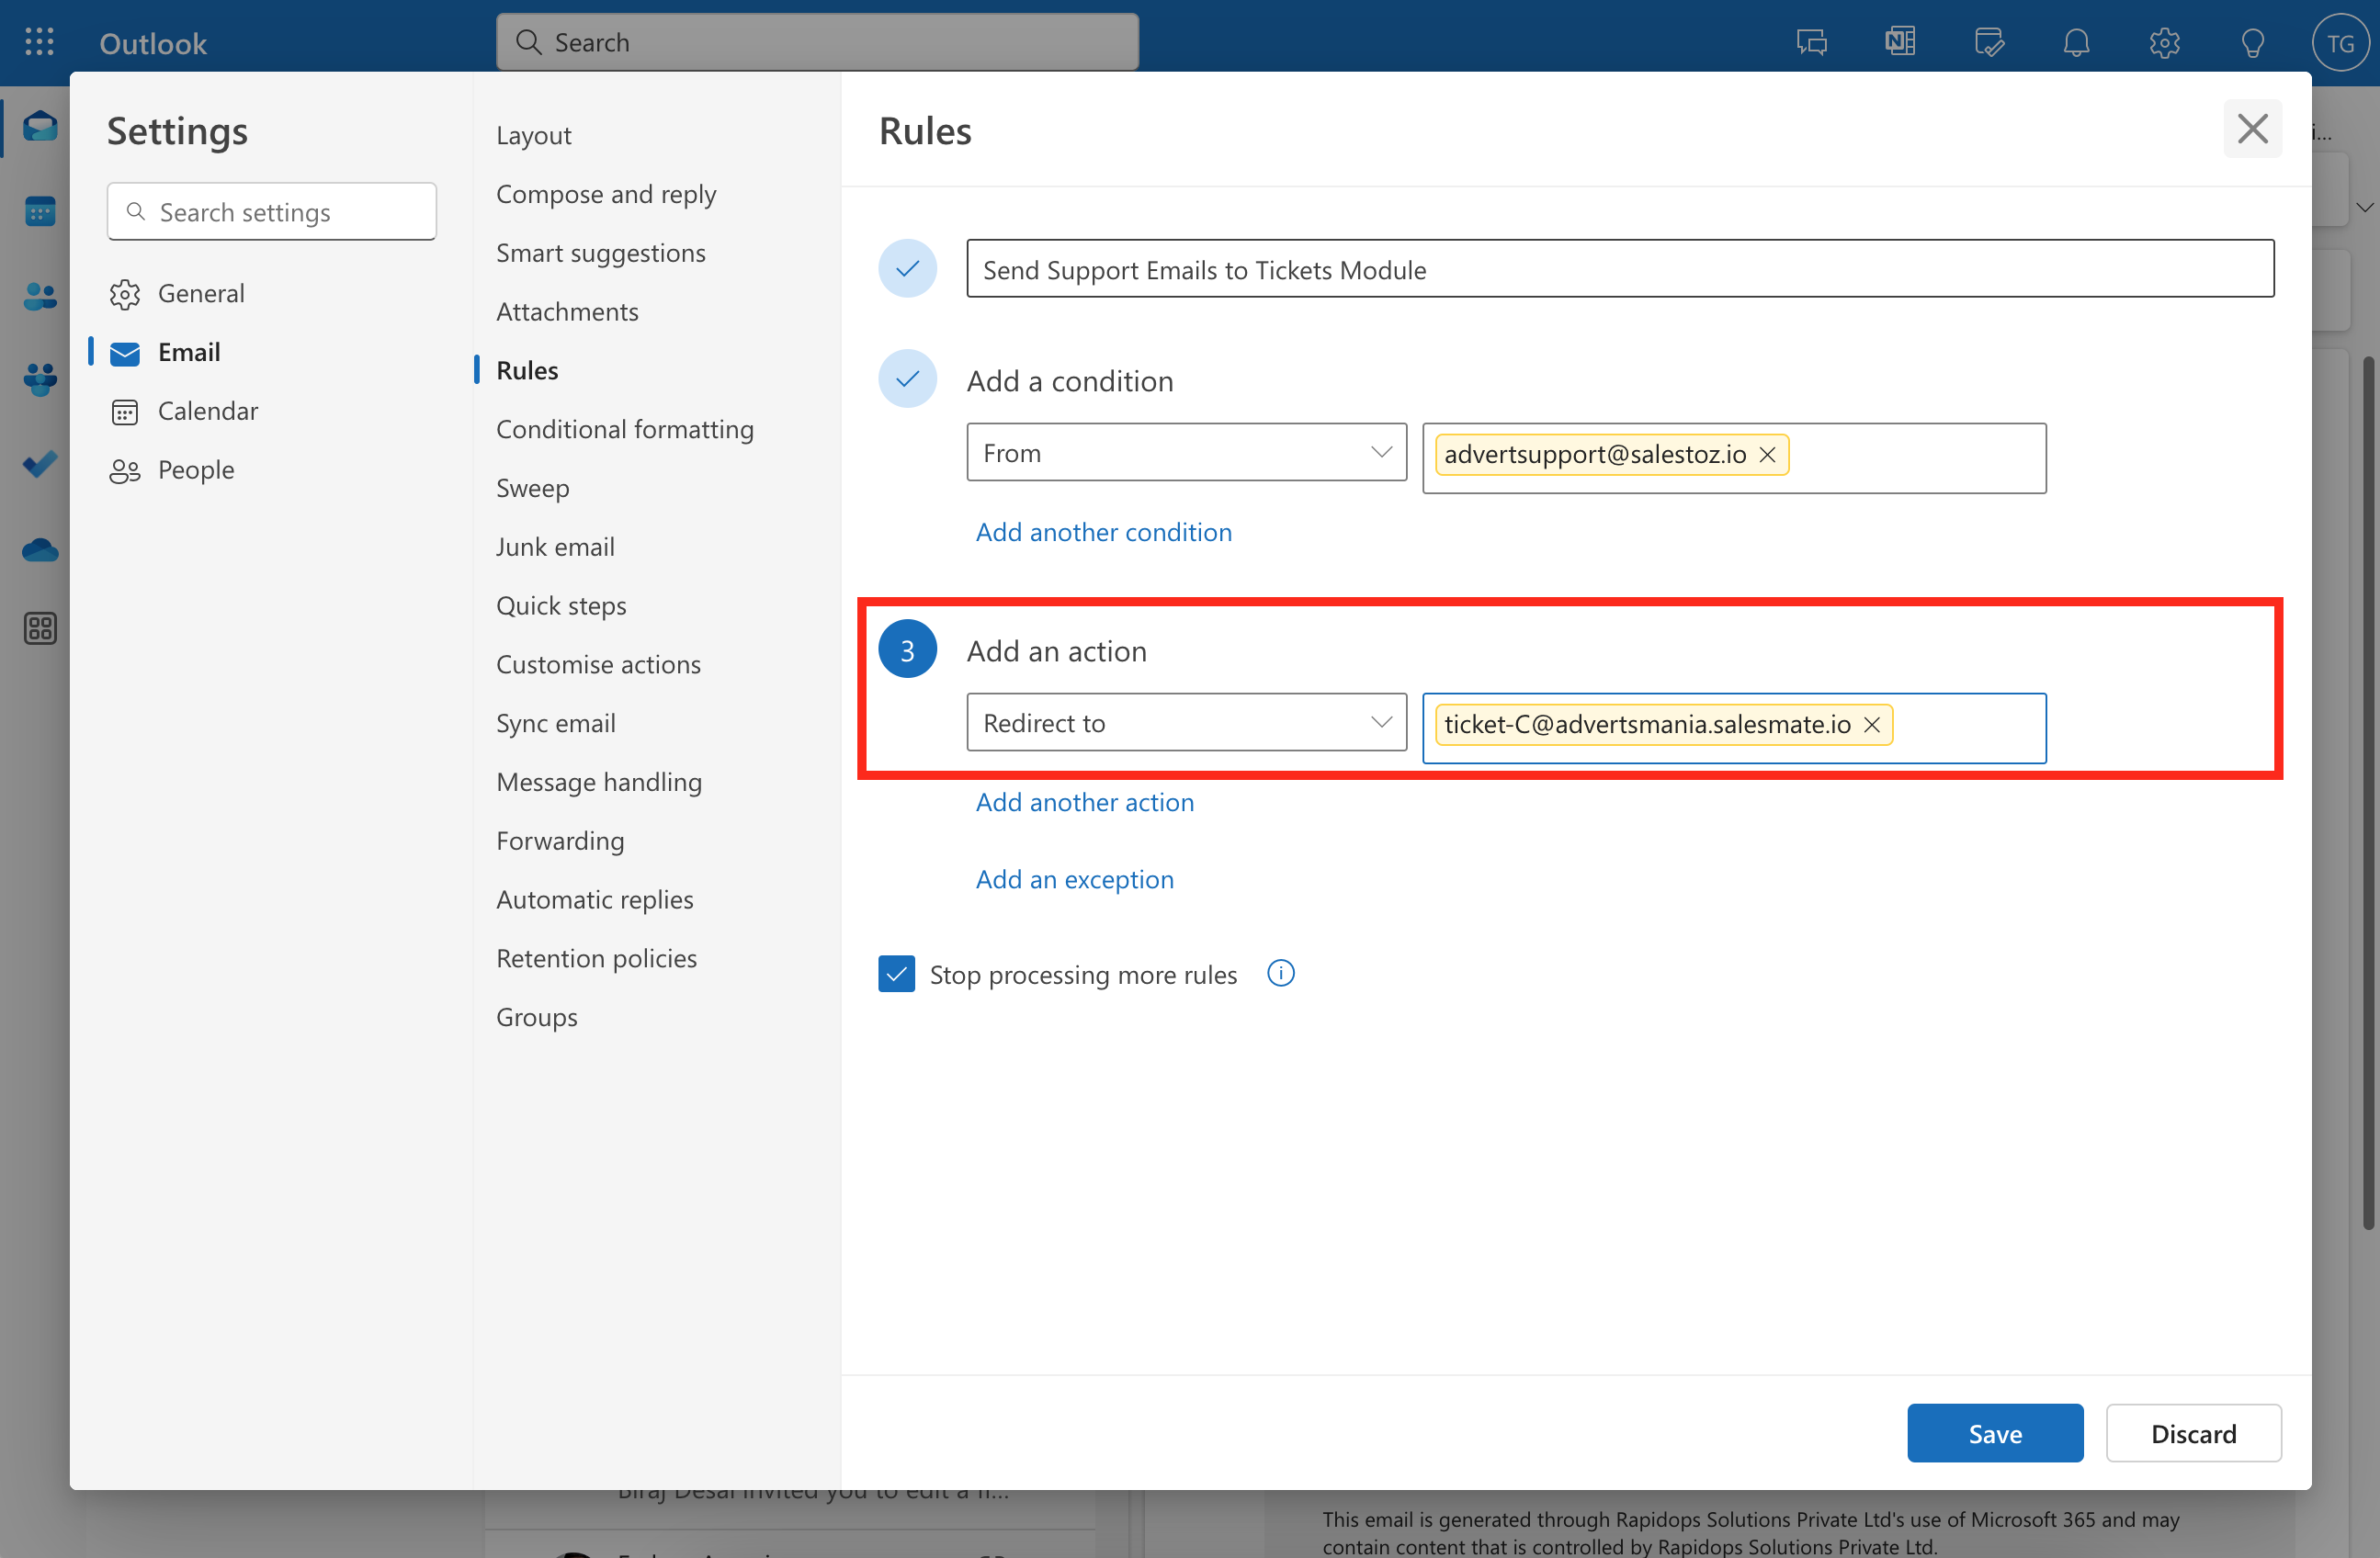
Task: Open the Microsoft 365 app launcher grid
Action: [40, 42]
